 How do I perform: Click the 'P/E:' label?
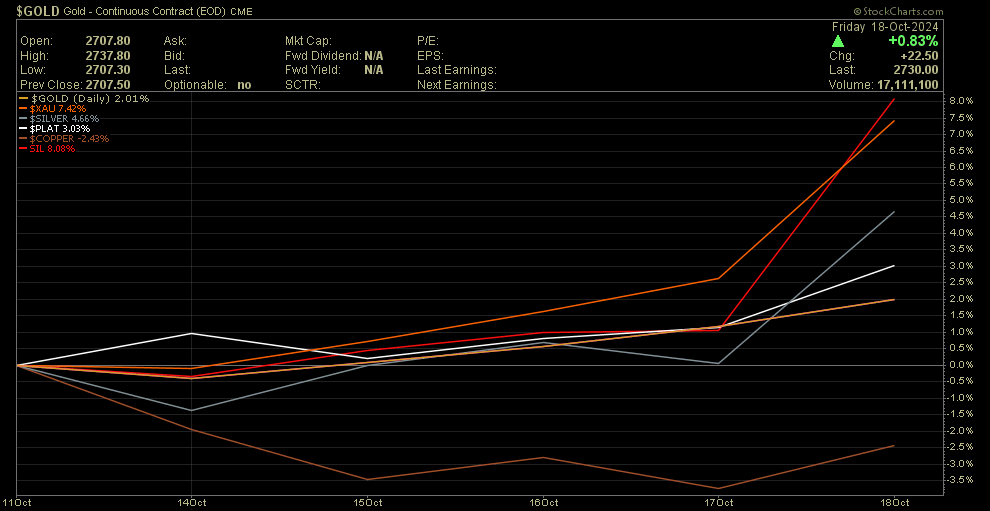pyautogui.click(x=429, y=41)
